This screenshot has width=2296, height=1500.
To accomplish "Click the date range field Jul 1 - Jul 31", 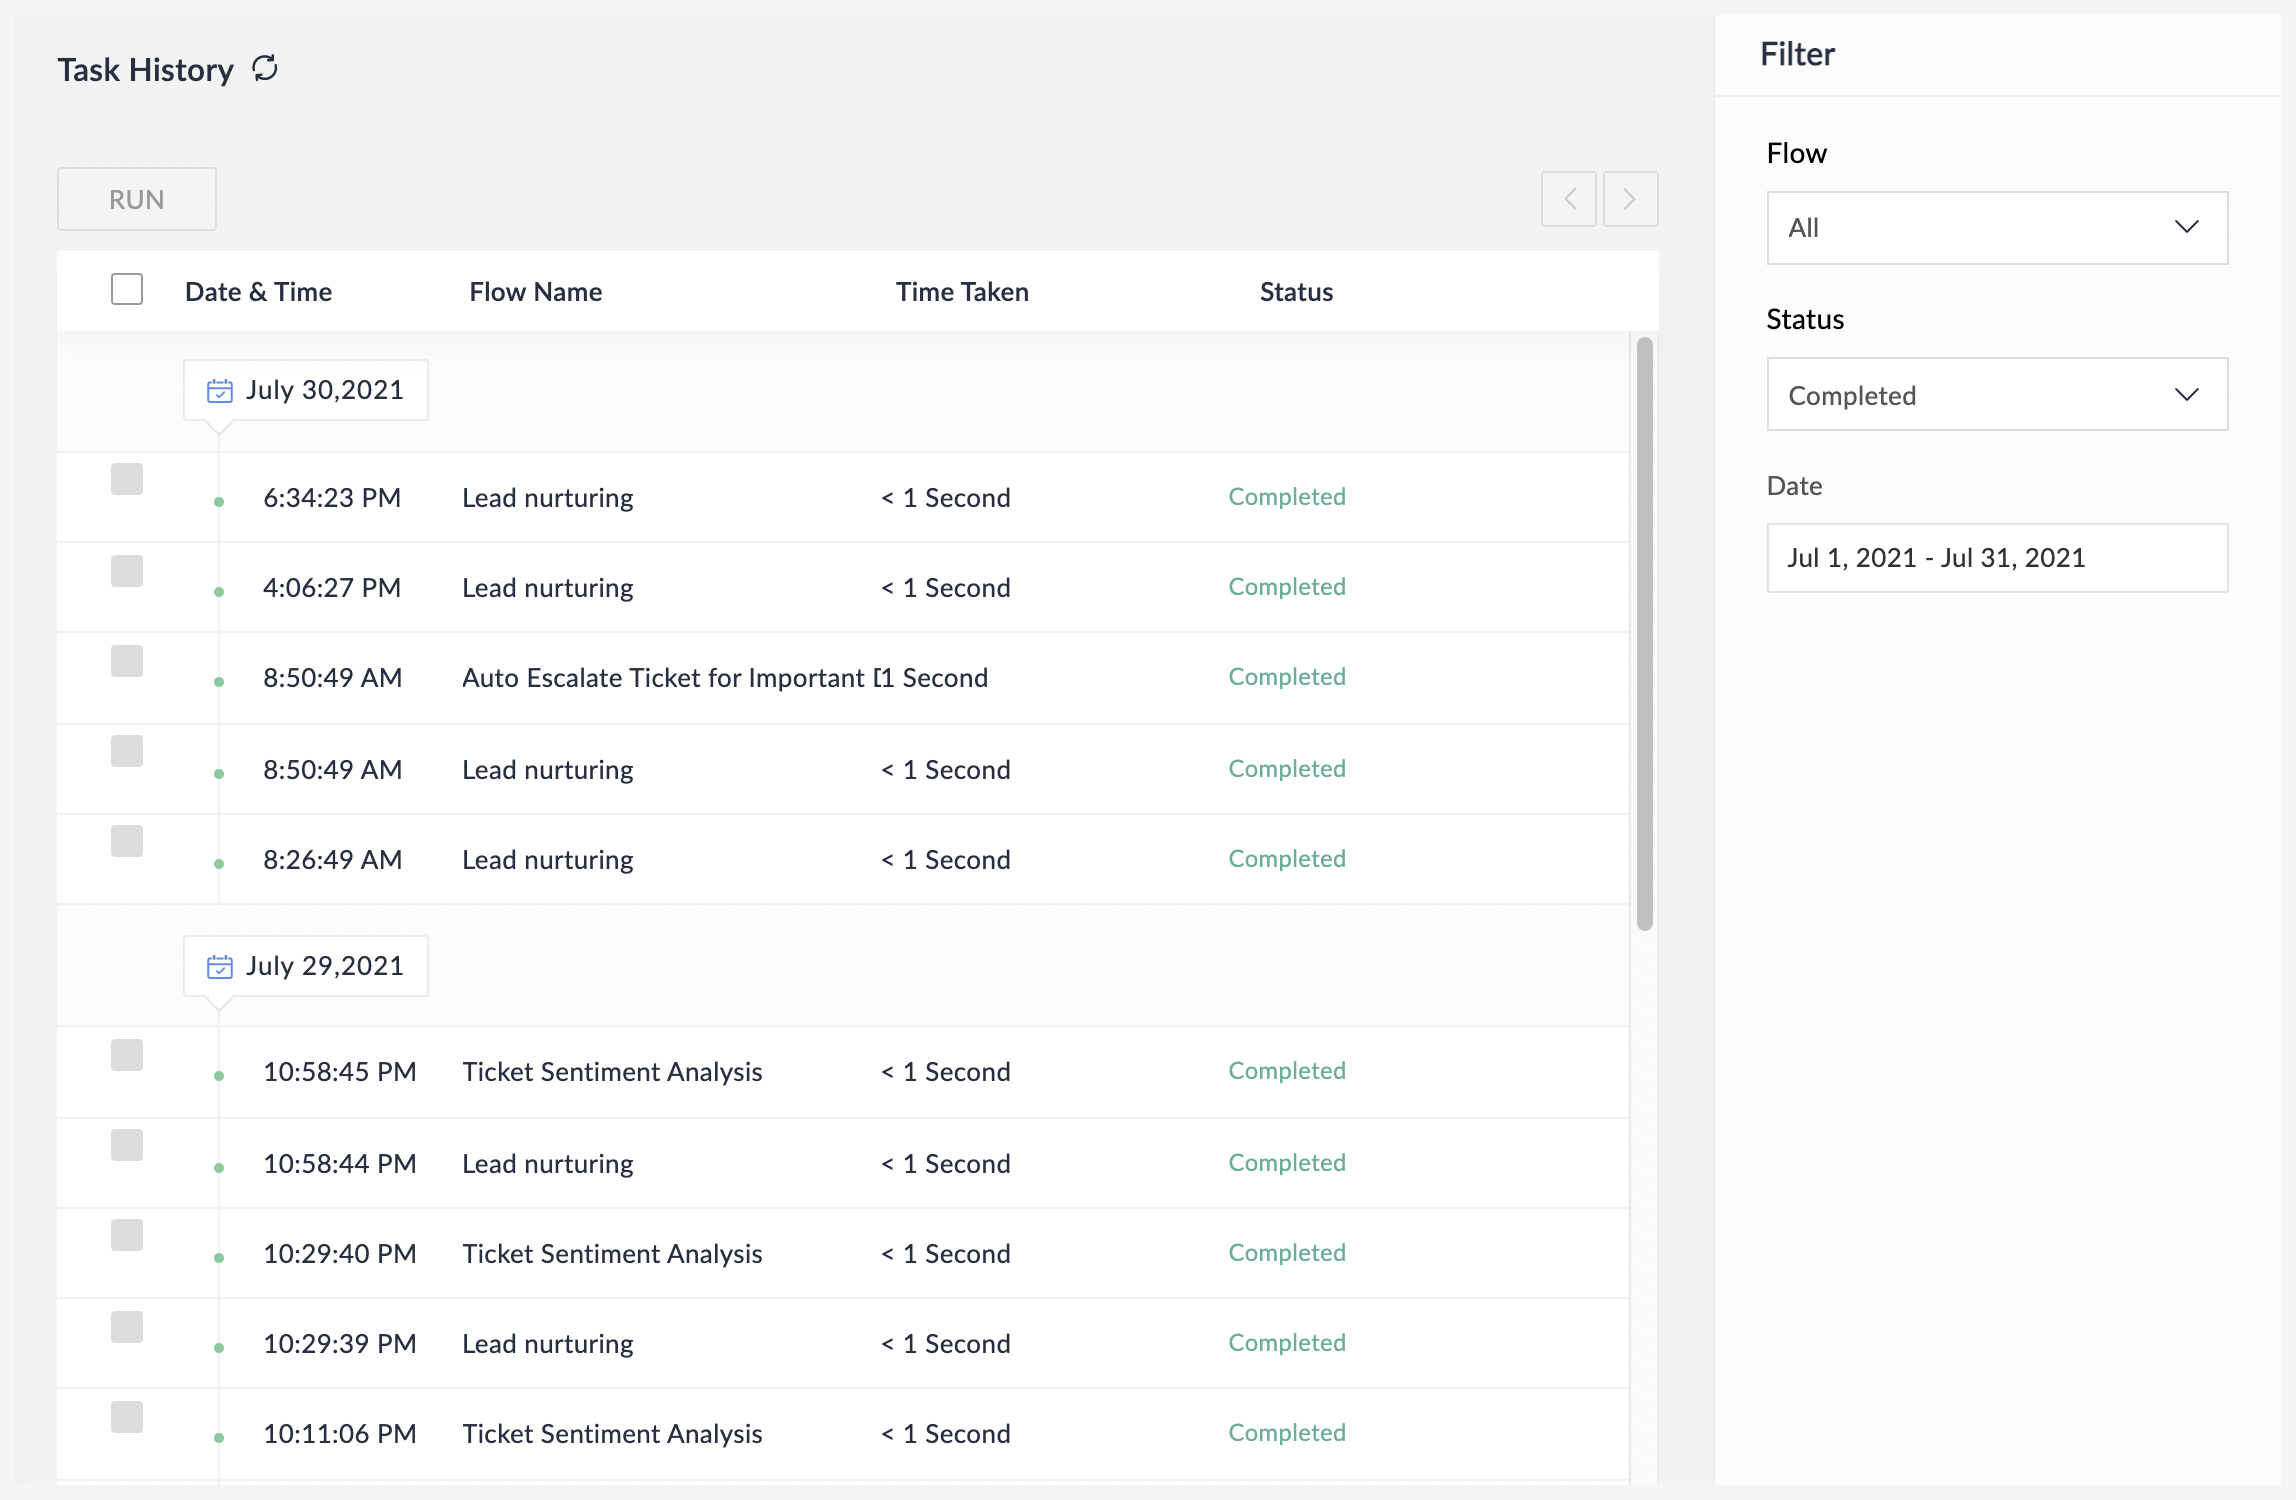I will pos(1996,558).
